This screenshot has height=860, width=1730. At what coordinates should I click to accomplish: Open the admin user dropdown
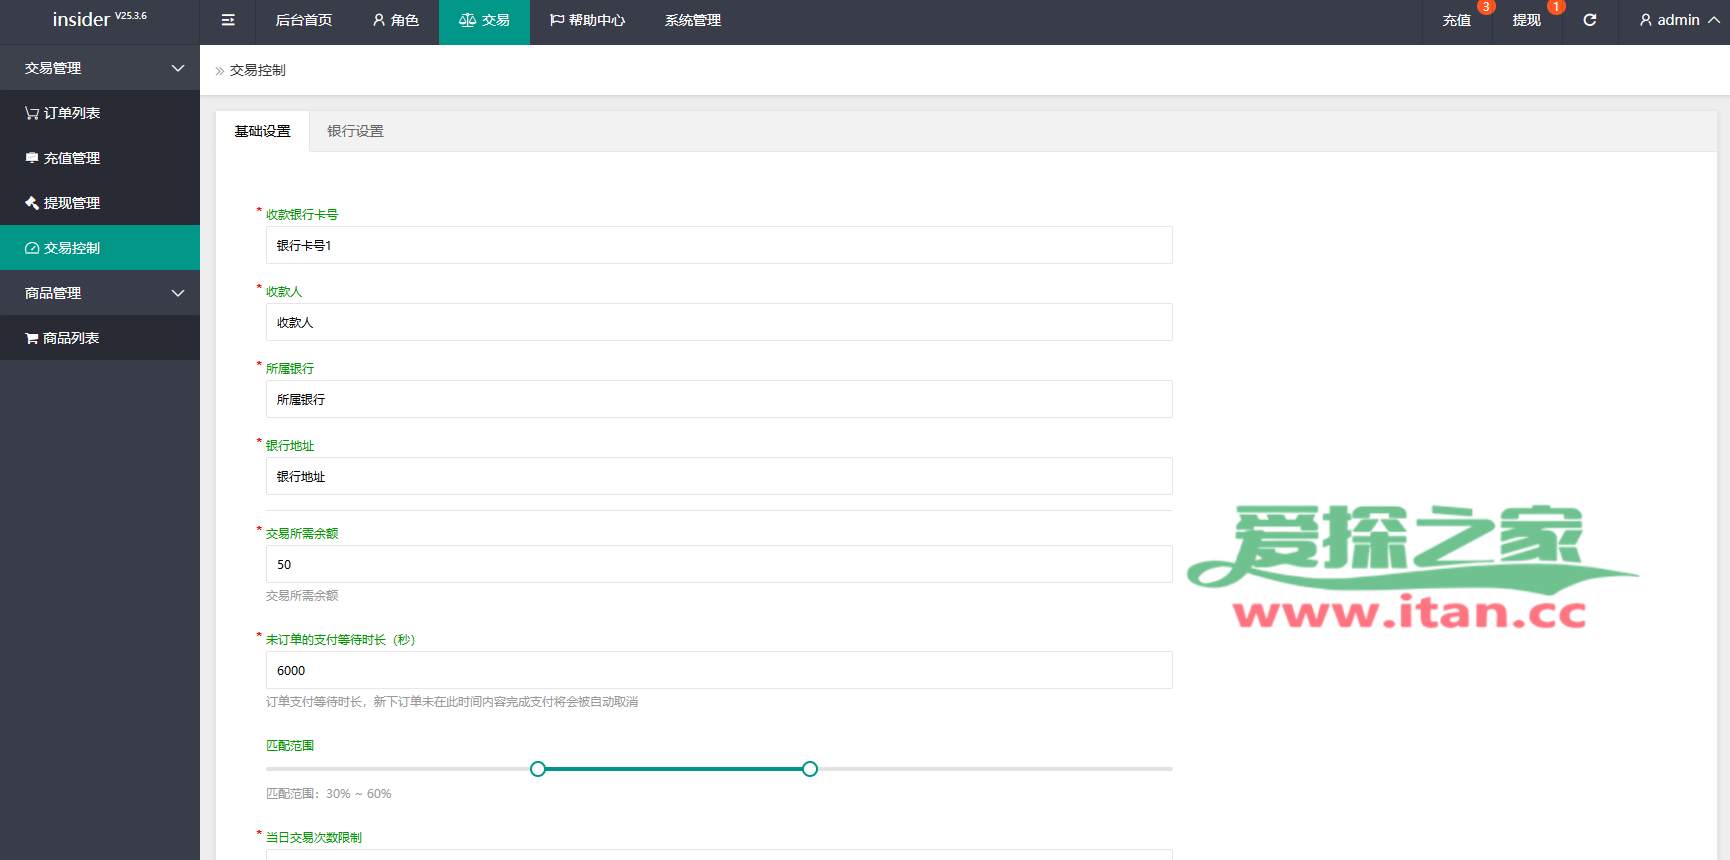[x=1678, y=20]
